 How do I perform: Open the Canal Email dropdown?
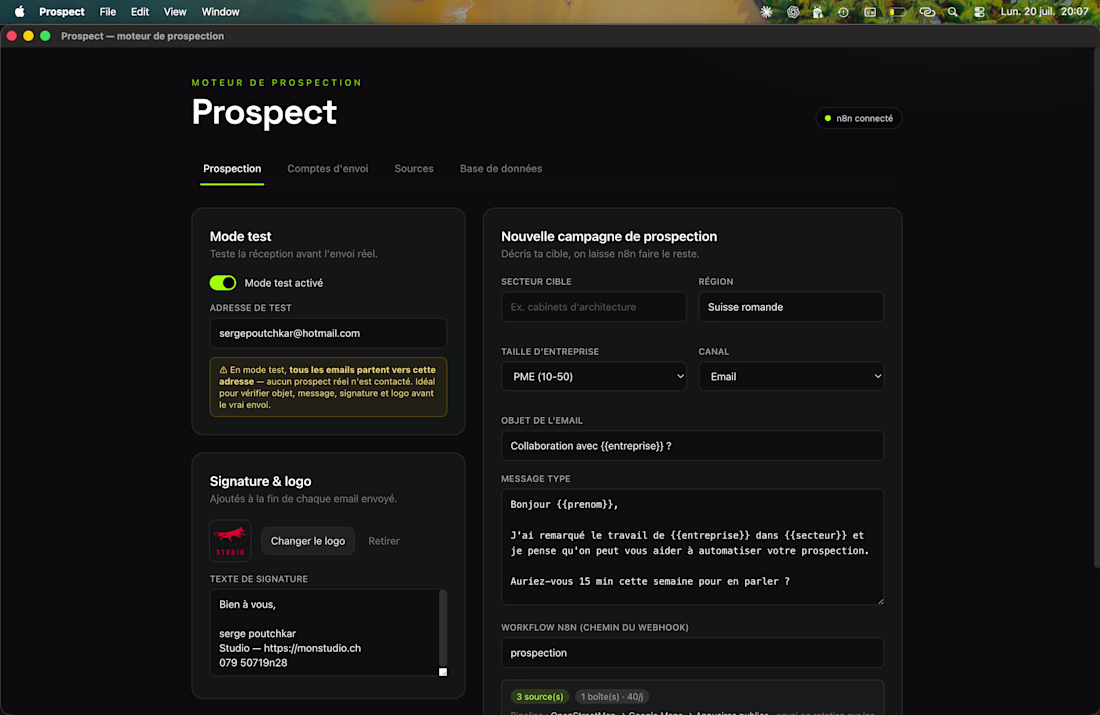coord(791,377)
